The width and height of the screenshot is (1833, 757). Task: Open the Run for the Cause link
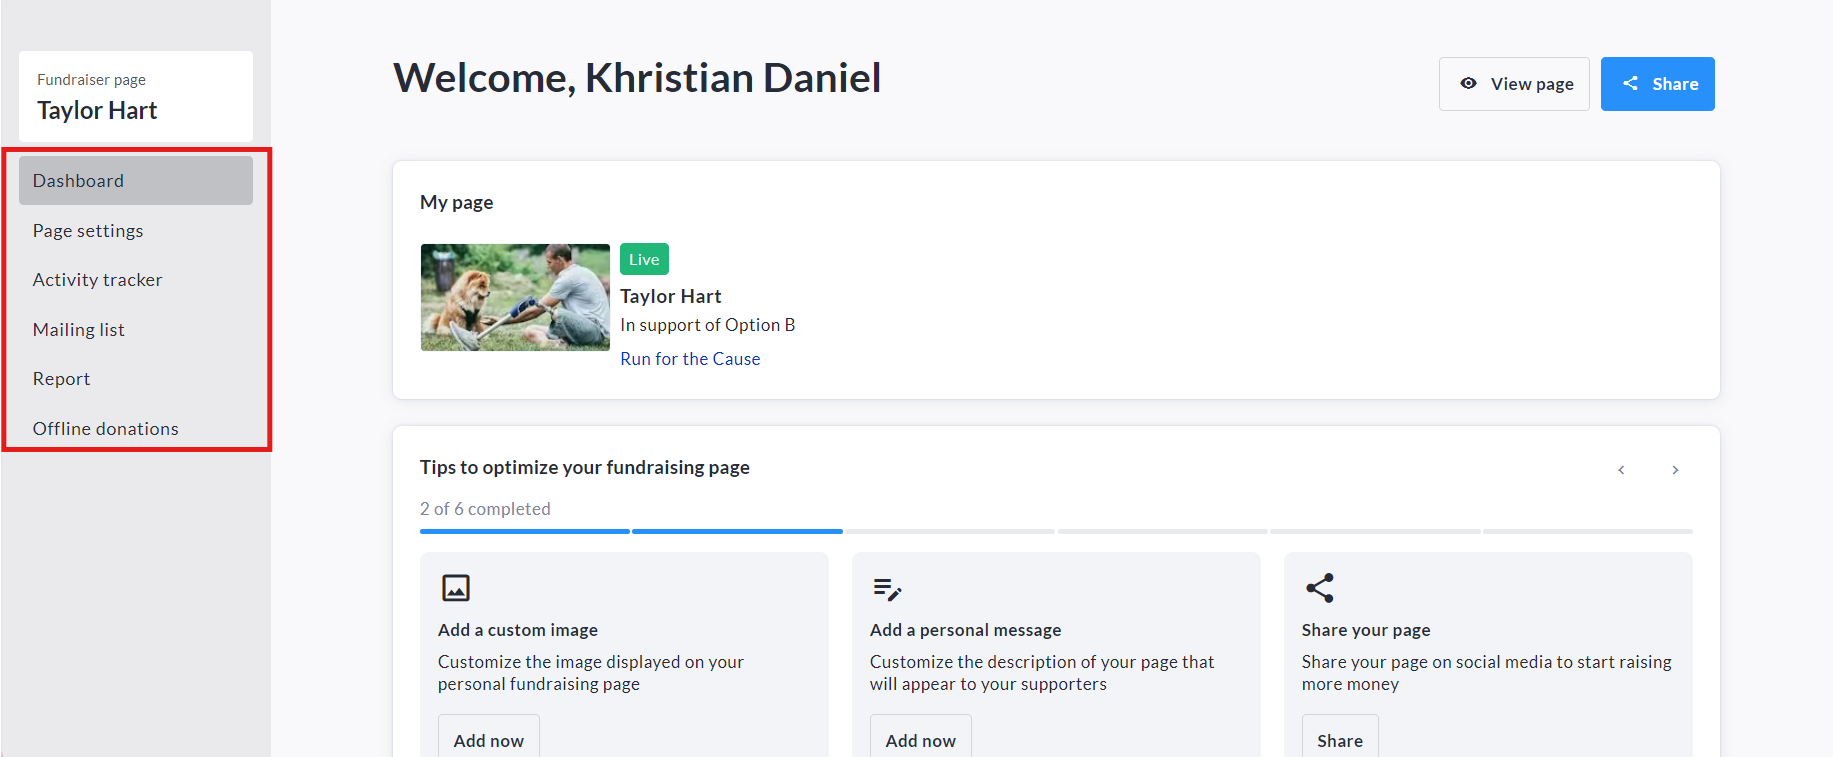(x=690, y=359)
